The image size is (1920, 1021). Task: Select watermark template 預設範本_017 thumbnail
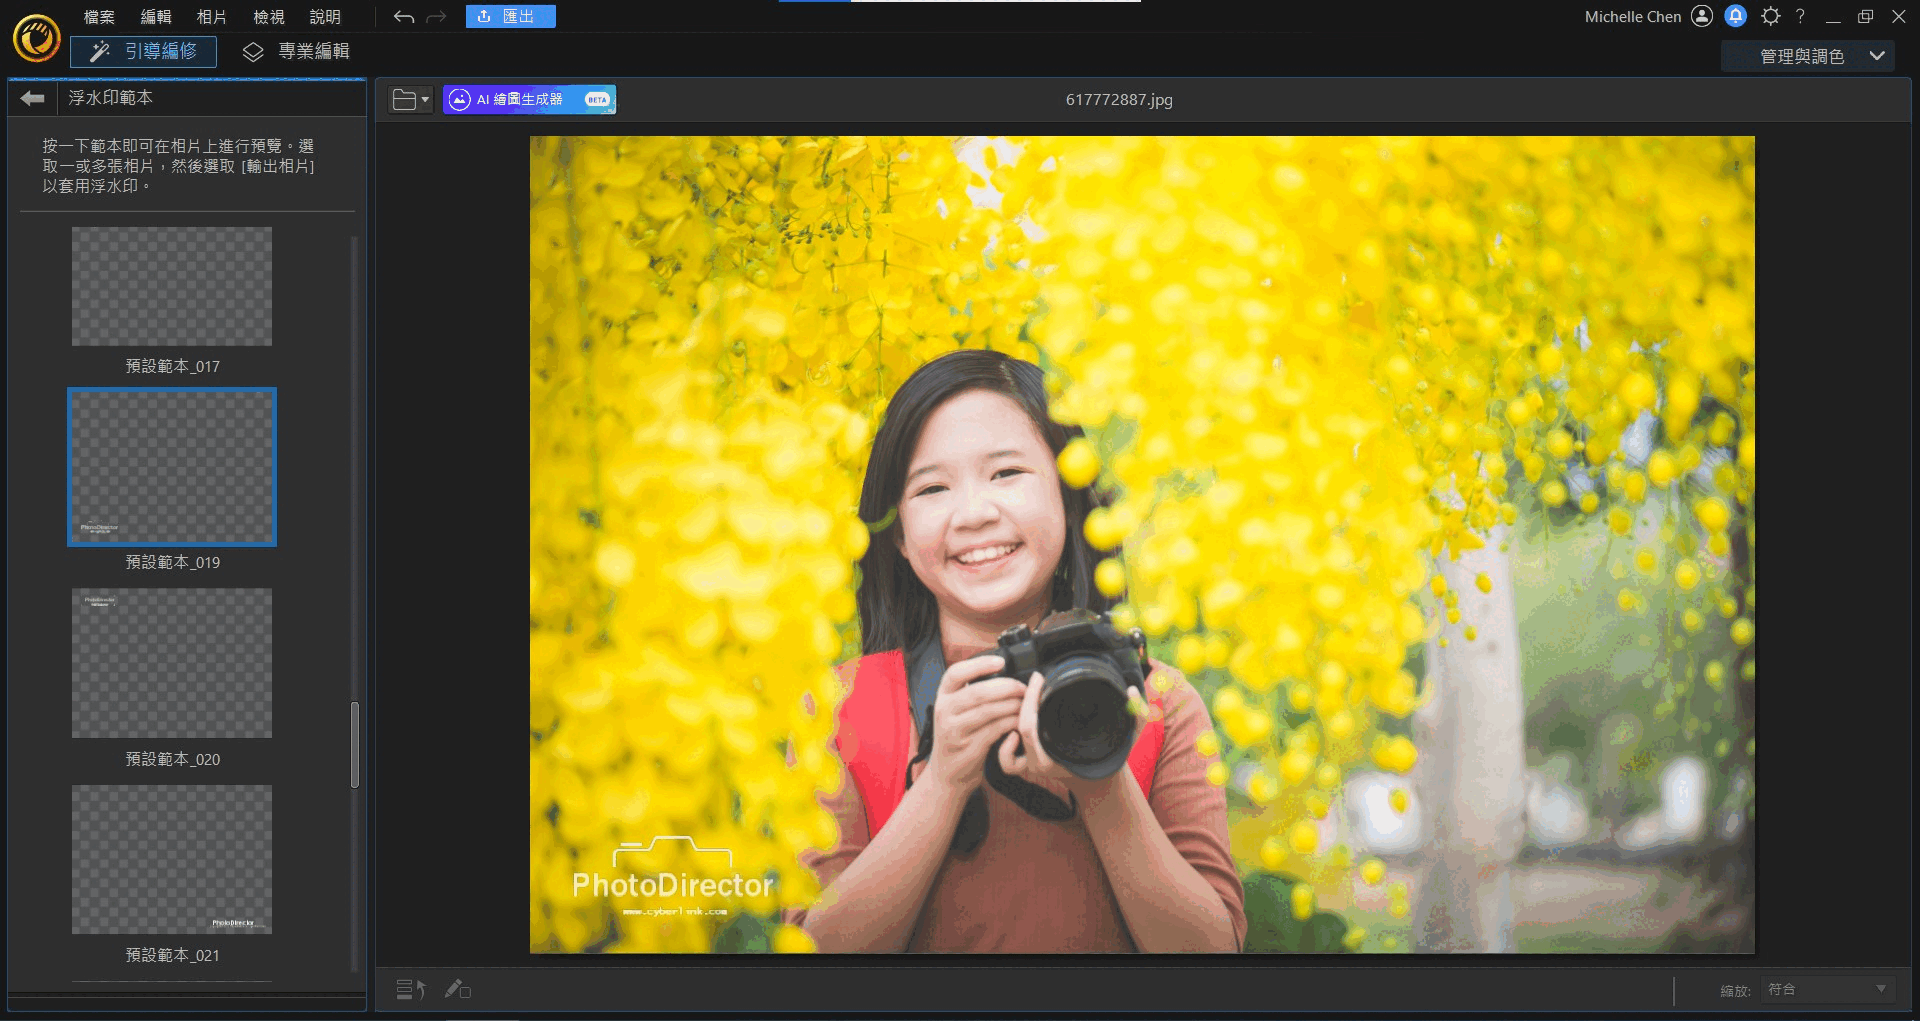point(172,286)
